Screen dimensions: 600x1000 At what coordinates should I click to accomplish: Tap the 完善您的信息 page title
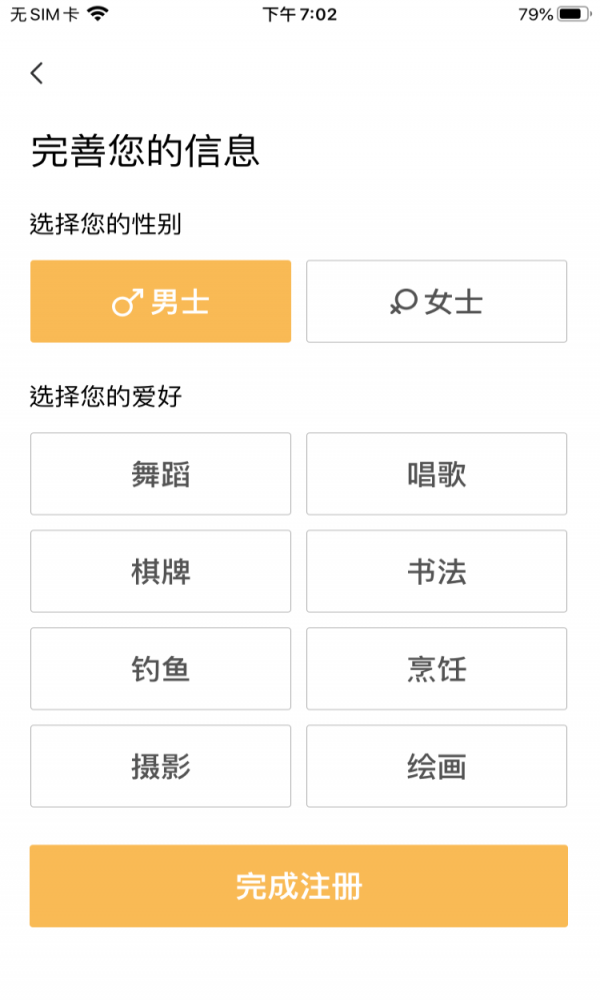146,151
